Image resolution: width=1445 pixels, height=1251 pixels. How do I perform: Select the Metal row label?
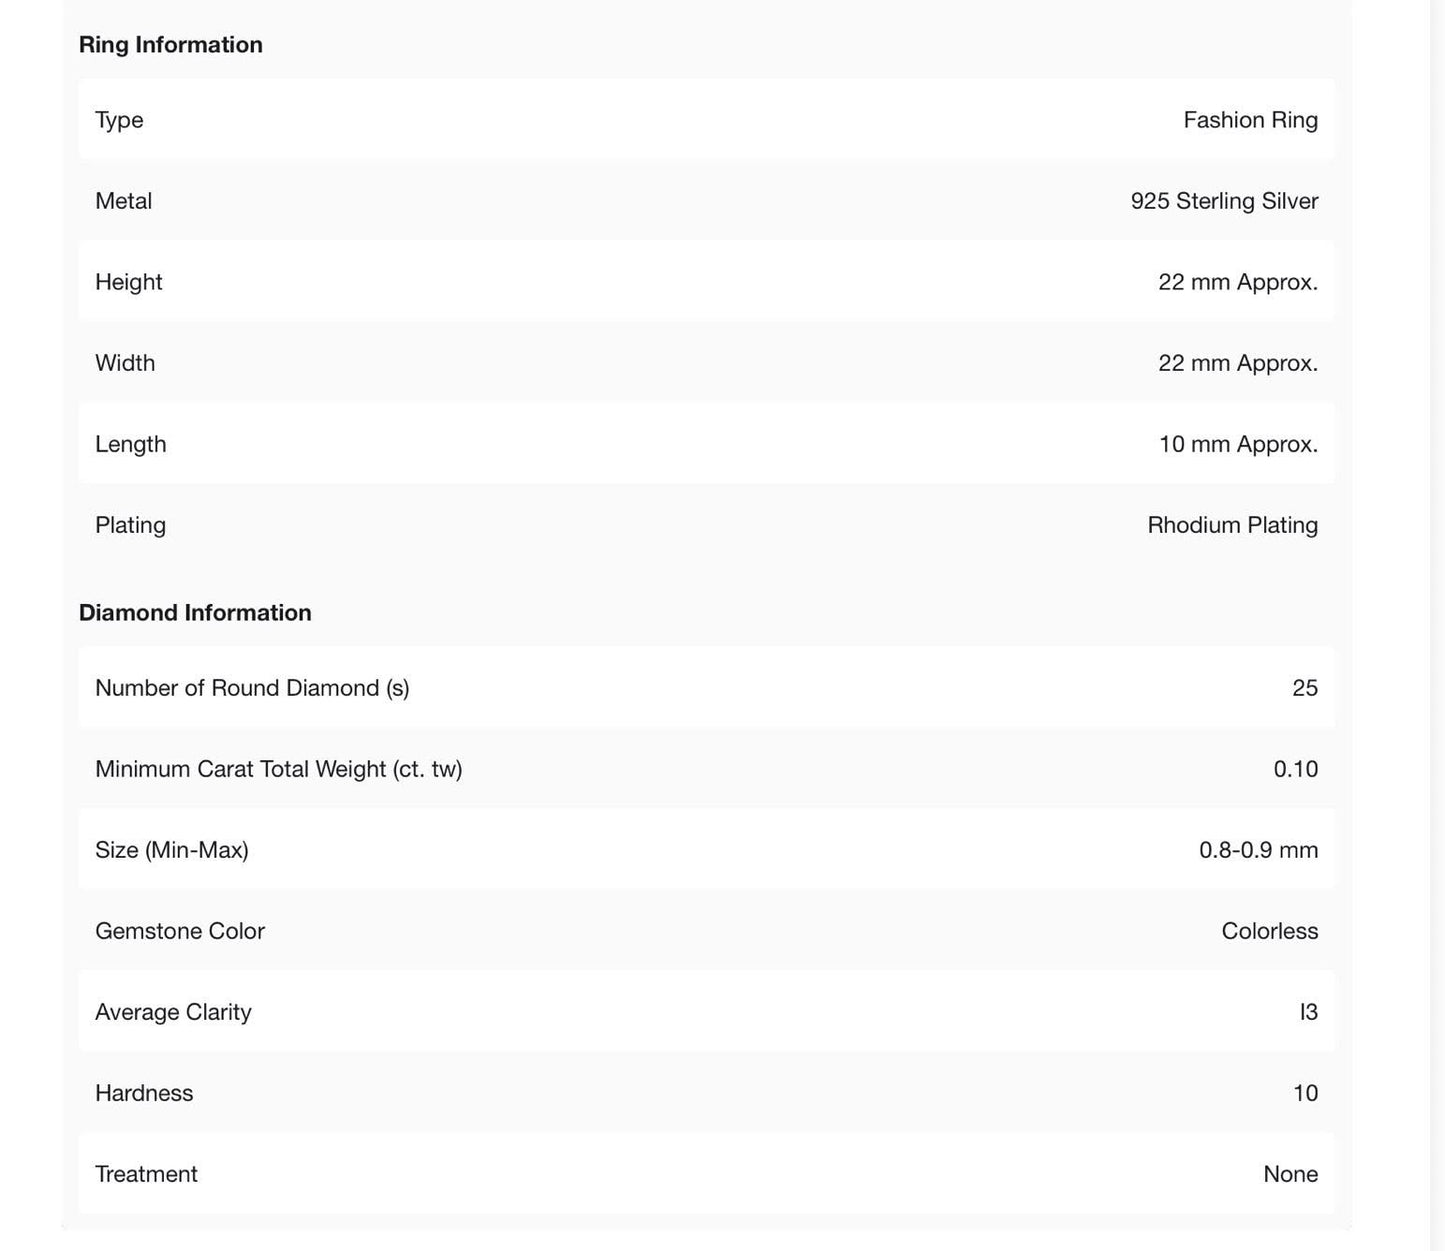tap(123, 201)
